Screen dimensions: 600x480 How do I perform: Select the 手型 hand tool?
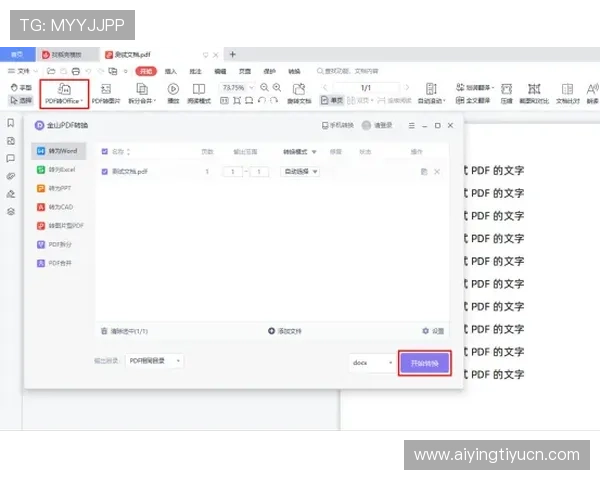[21, 87]
